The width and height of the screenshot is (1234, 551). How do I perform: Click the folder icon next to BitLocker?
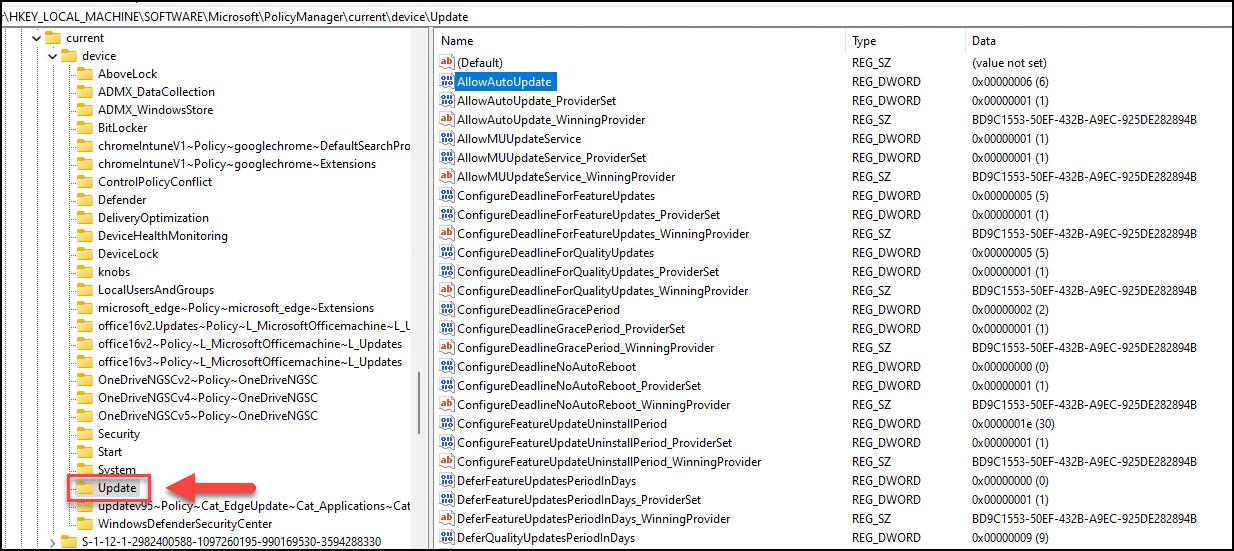click(x=85, y=128)
